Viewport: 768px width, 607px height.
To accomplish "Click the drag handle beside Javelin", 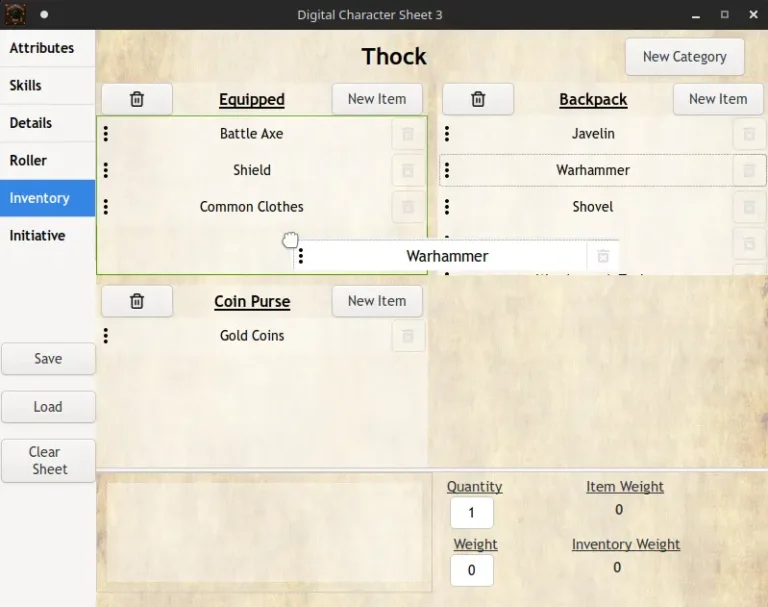I will point(447,134).
